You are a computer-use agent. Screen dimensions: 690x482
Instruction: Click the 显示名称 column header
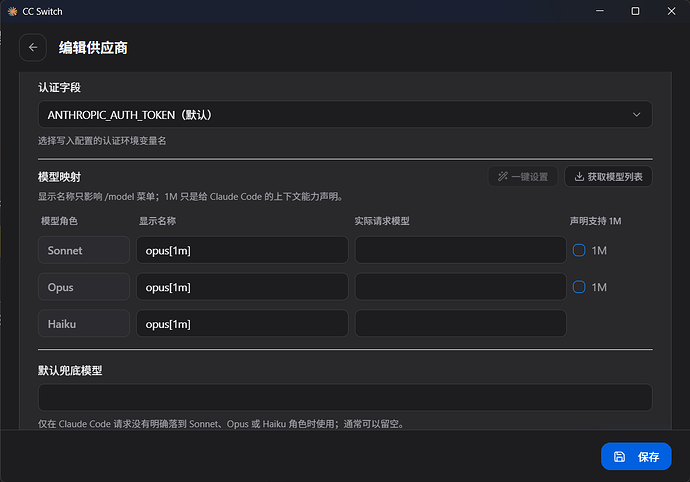click(158, 221)
